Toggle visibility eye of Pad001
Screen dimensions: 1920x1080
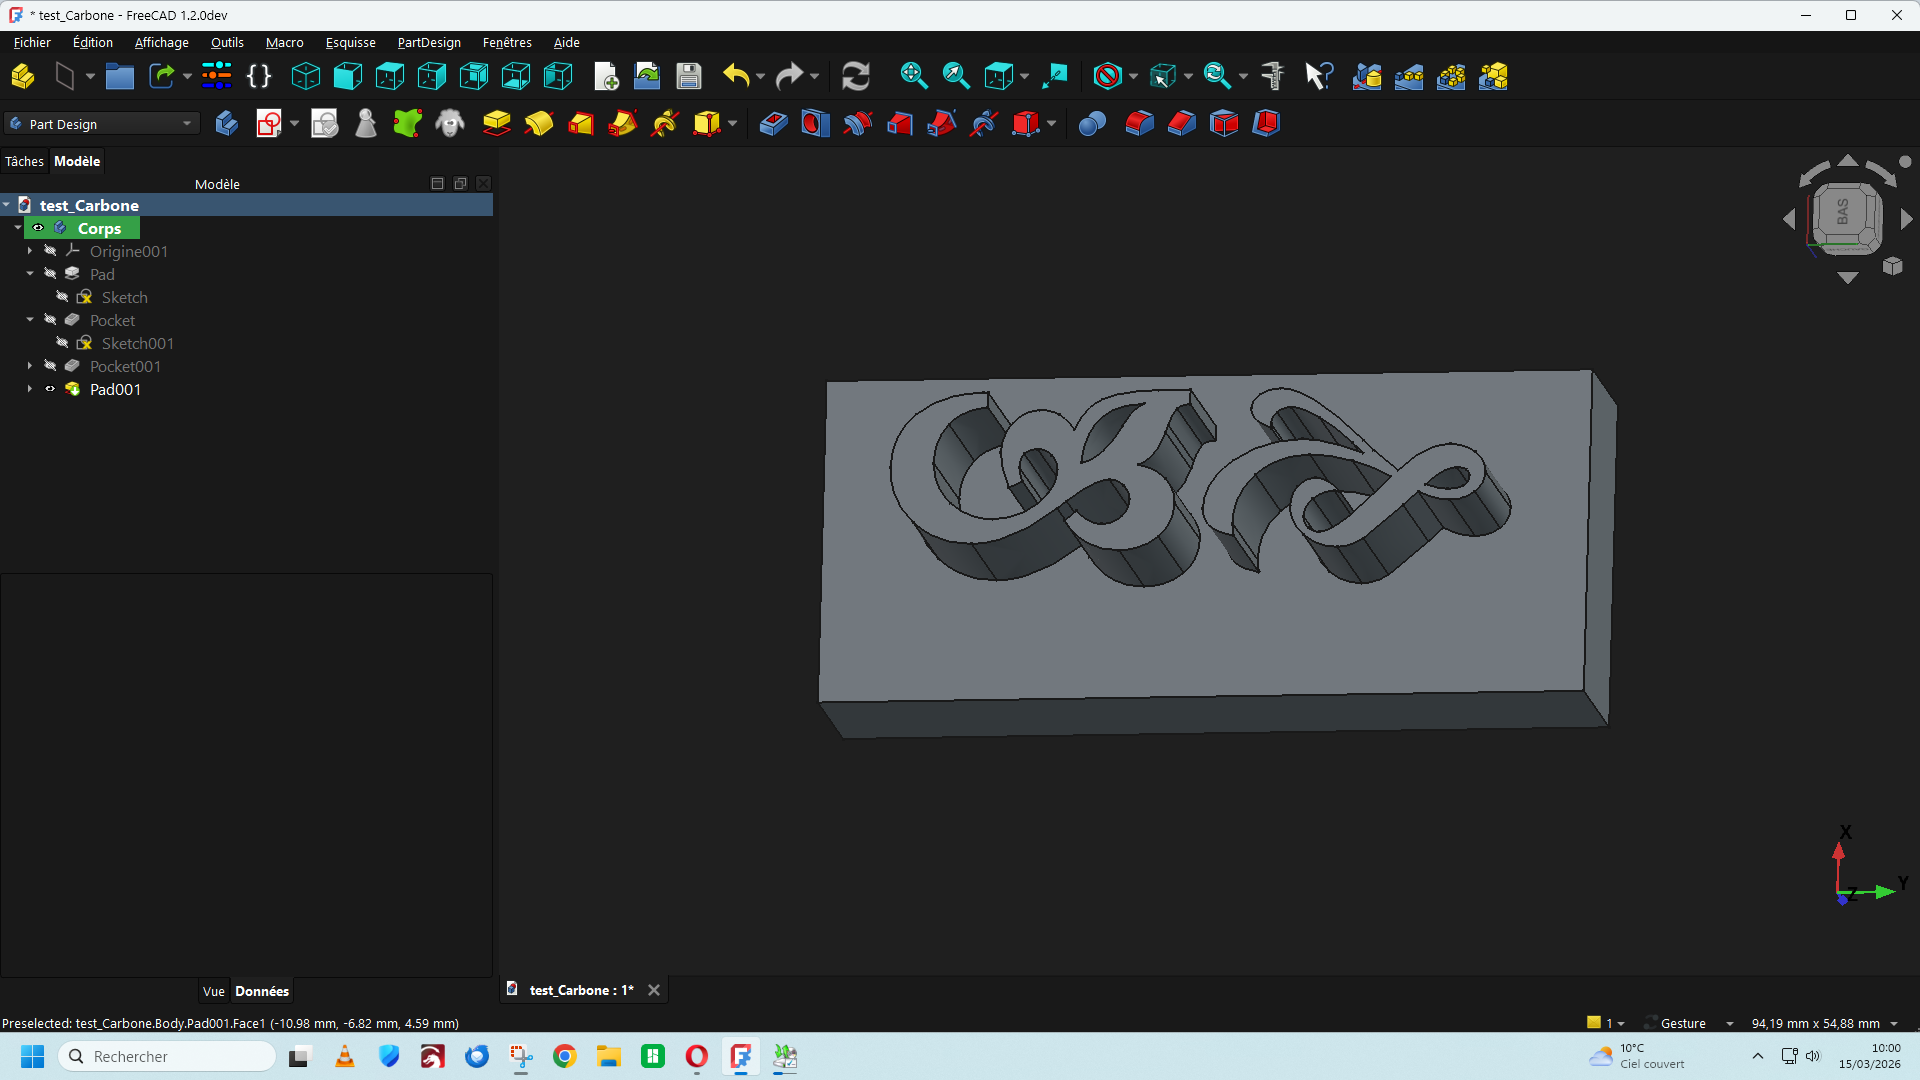click(50, 389)
